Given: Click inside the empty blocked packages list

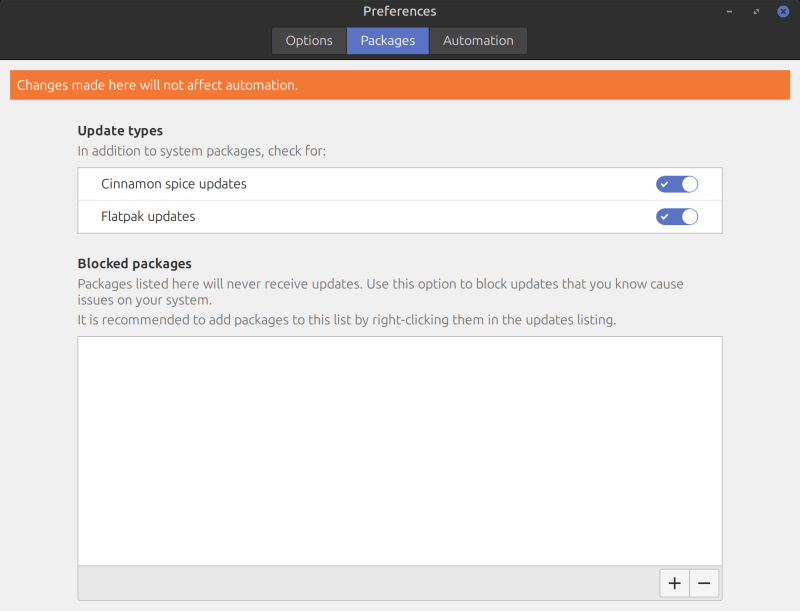Looking at the screenshot, I should tap(400, 448).
